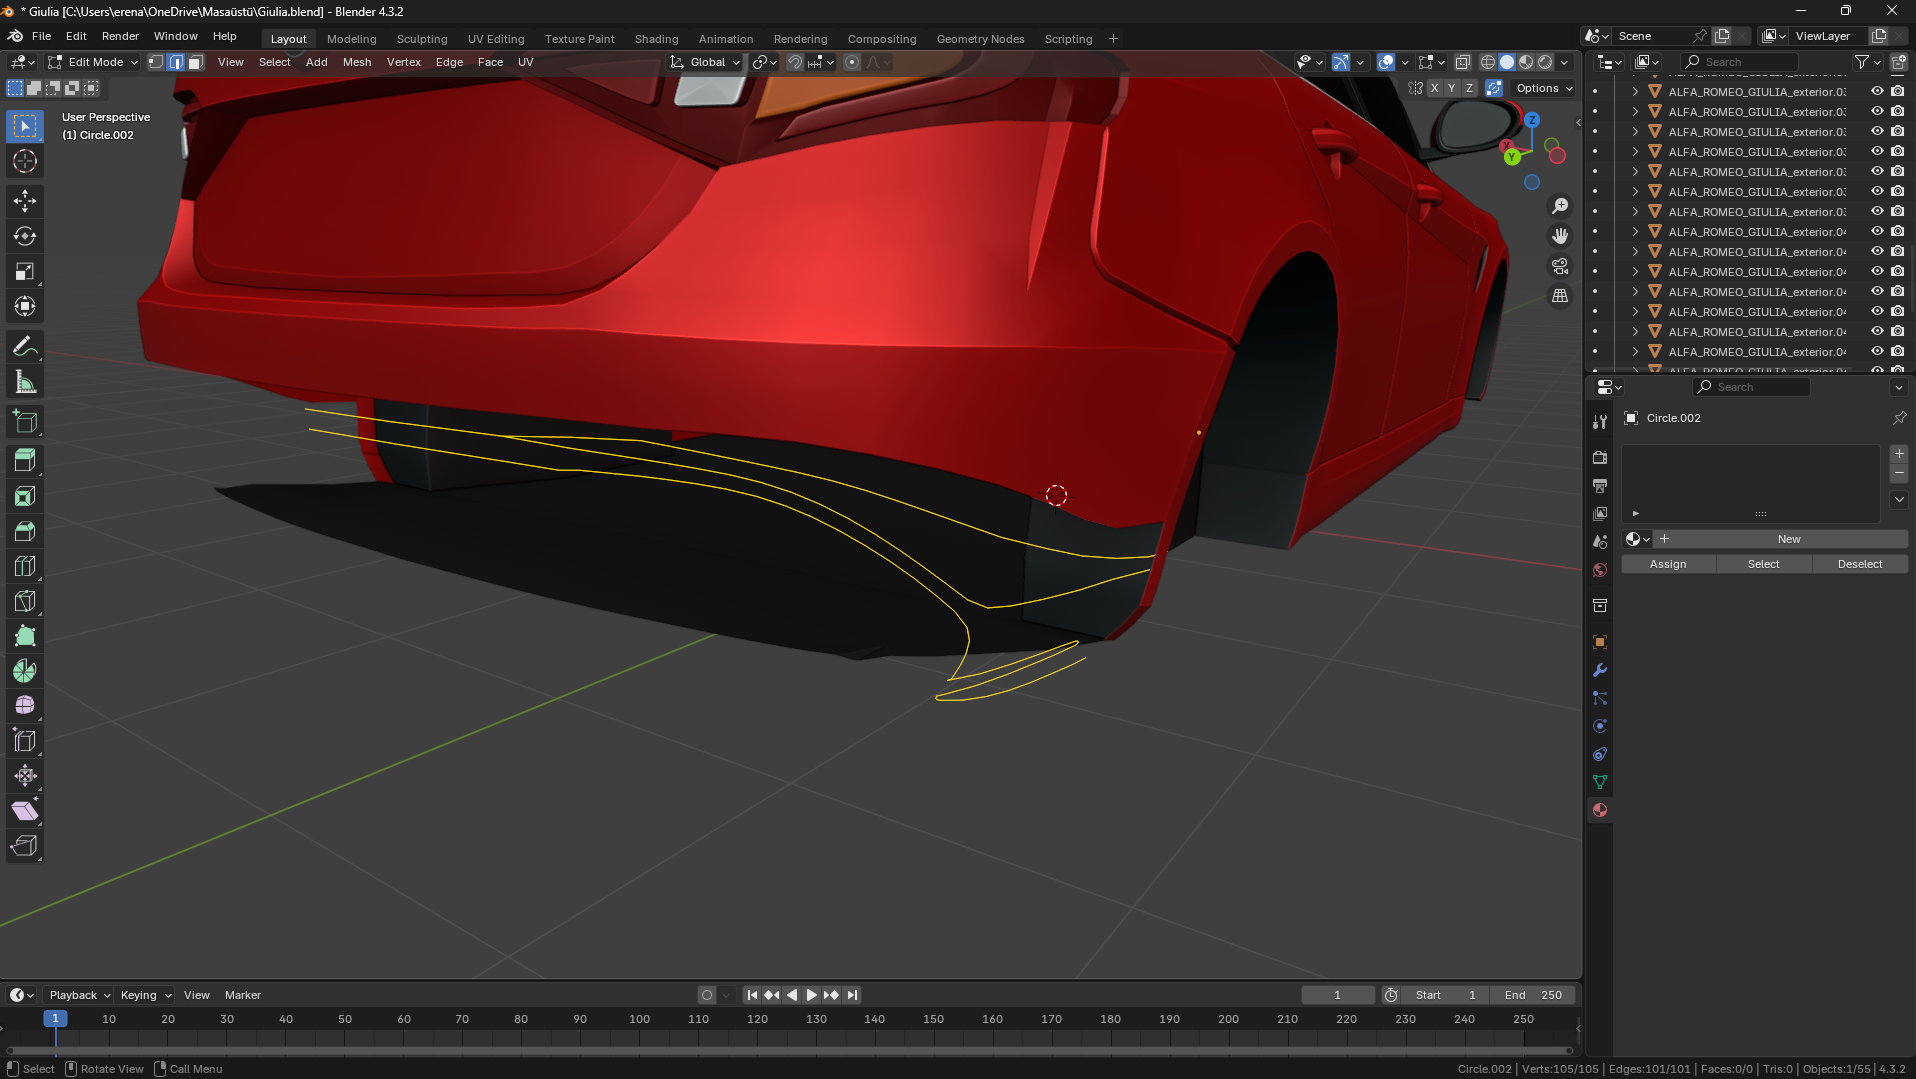Viewport: 1916px width, 1079px height.
Task: Switch to face select mode
Action: point(196,62)
